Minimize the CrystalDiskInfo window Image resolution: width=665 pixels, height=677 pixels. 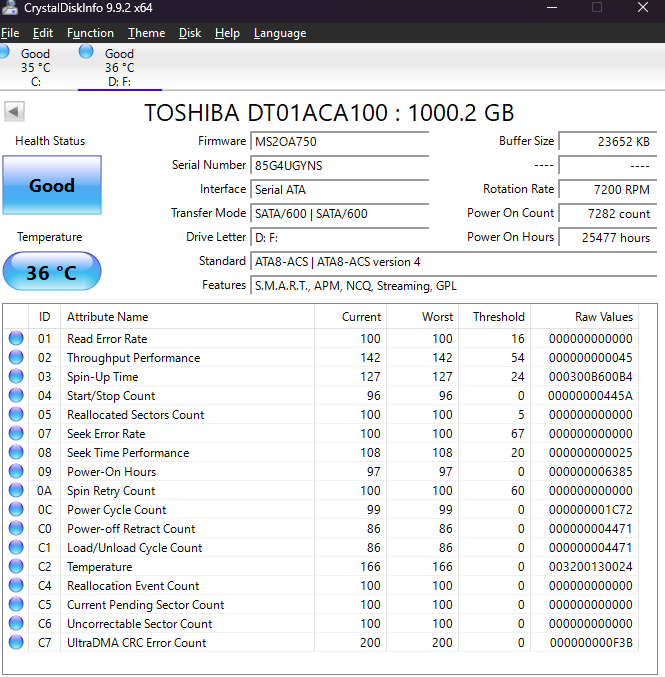pyautogui.click(x=552, y=8)
